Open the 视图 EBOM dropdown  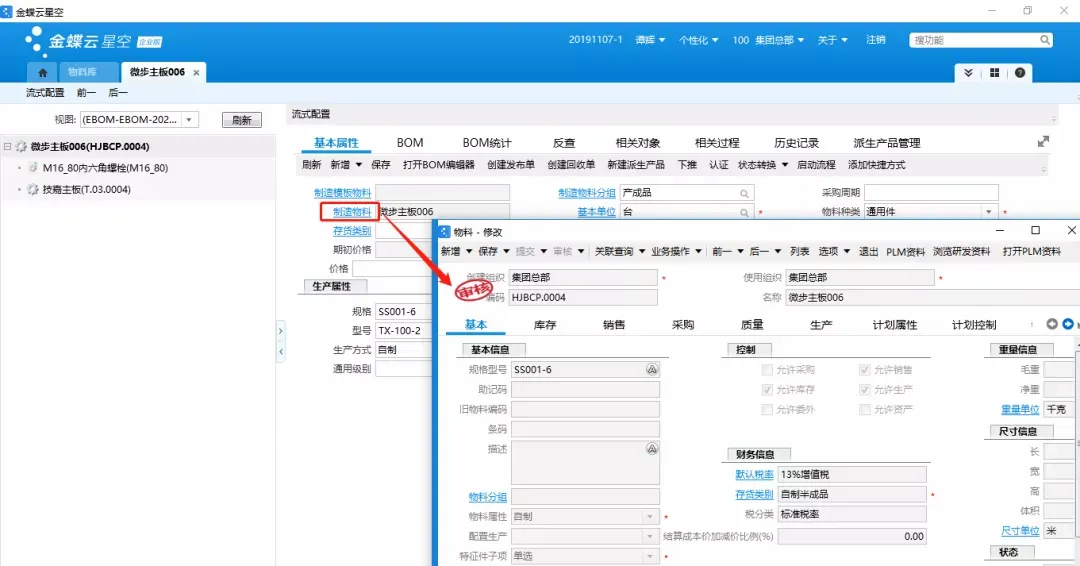tap(189, 120)
